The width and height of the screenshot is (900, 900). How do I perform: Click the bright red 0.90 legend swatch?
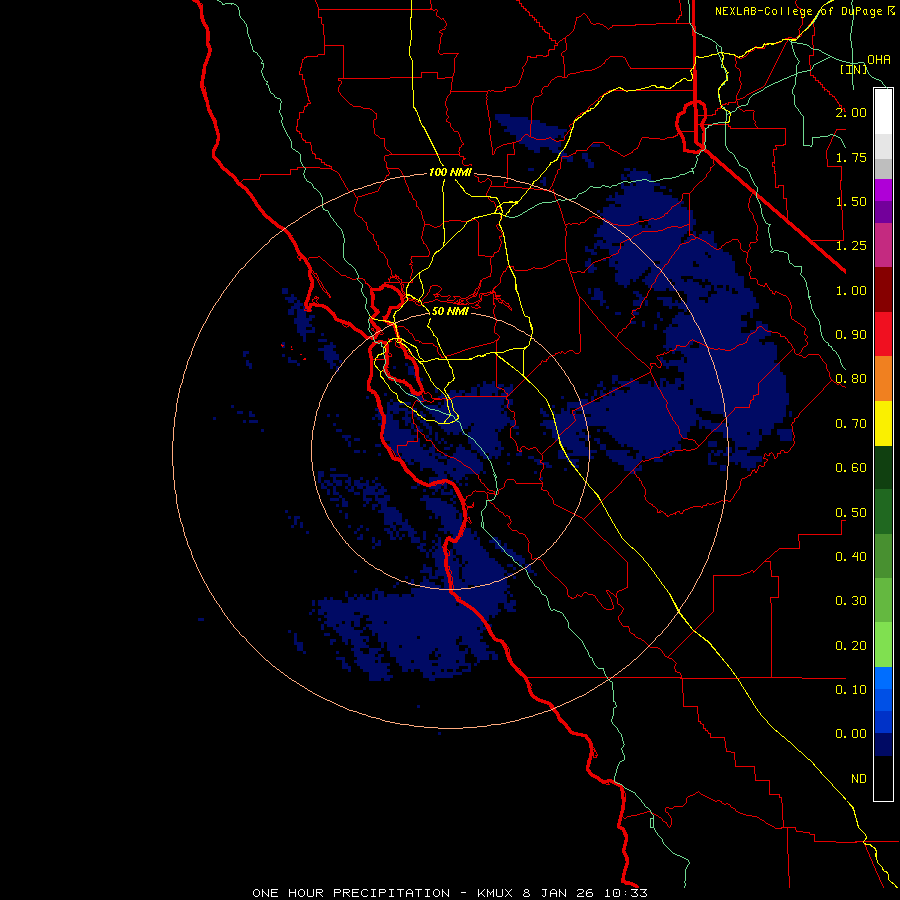[x=883, y=334]
